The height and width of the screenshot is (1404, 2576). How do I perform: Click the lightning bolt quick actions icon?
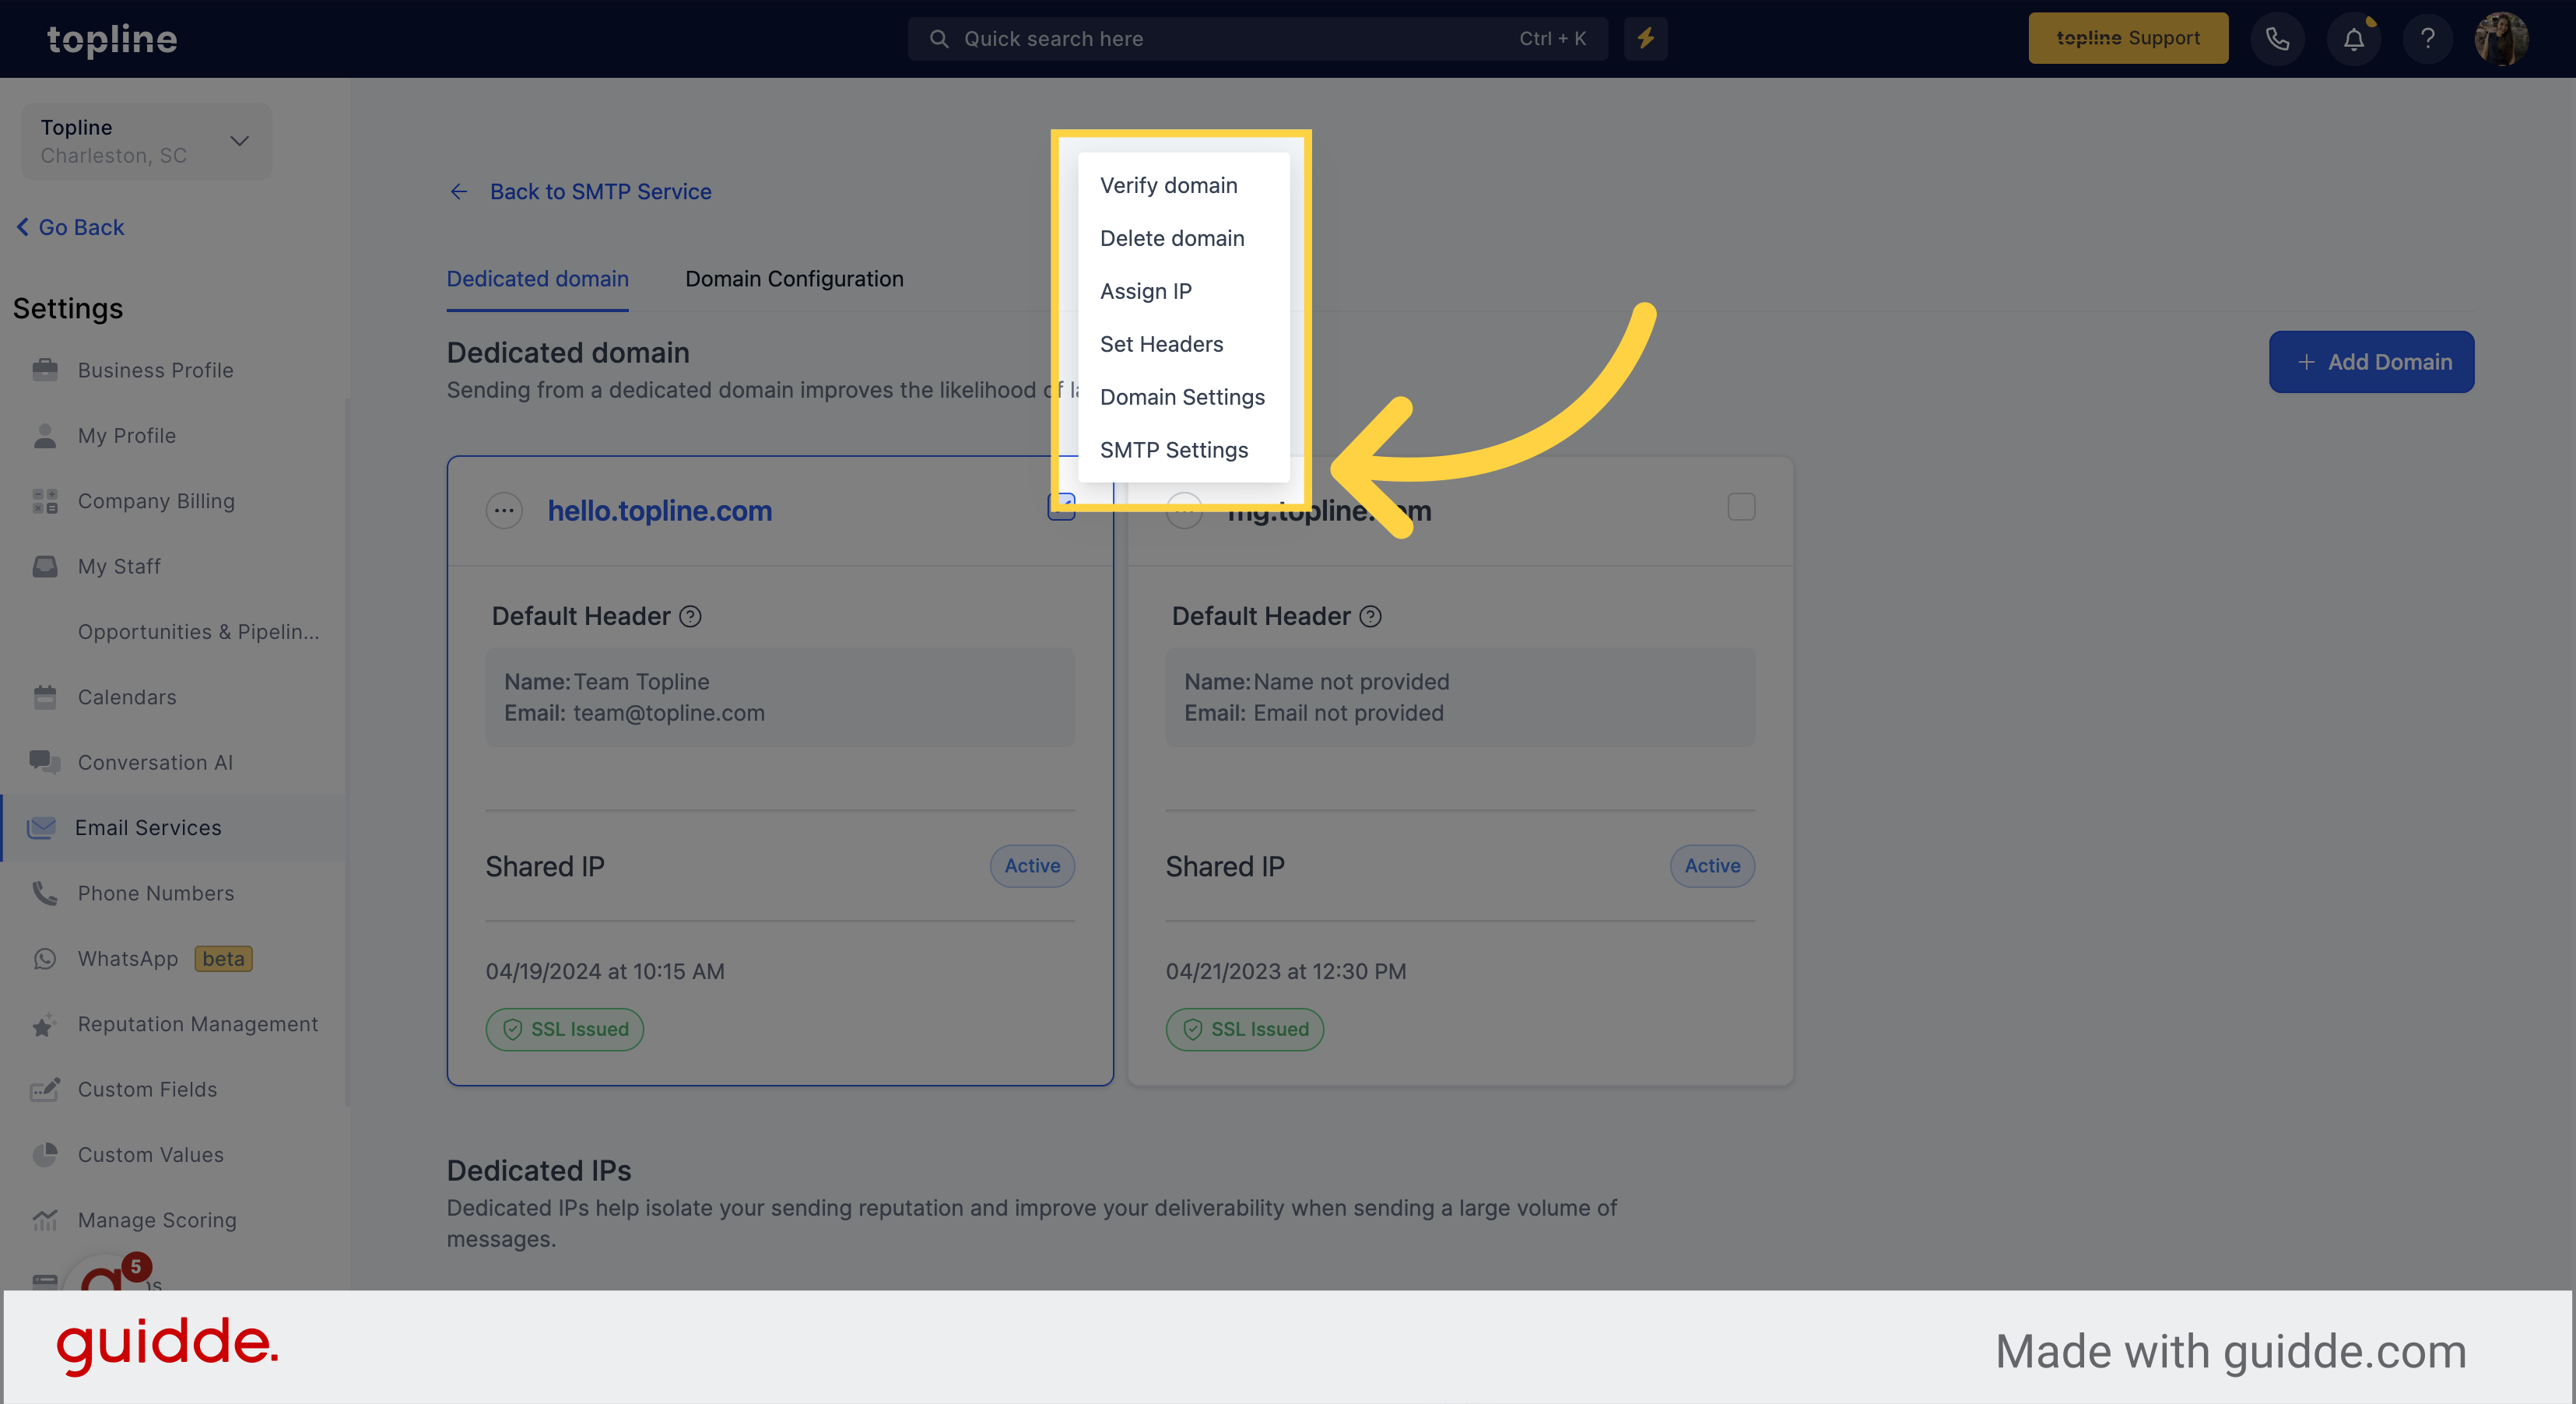click(x=1646, y=38)
